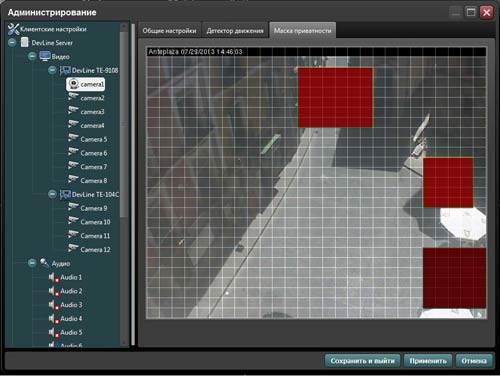Open the Клиентские настройки wrench icon

click(x=13, y=29)
